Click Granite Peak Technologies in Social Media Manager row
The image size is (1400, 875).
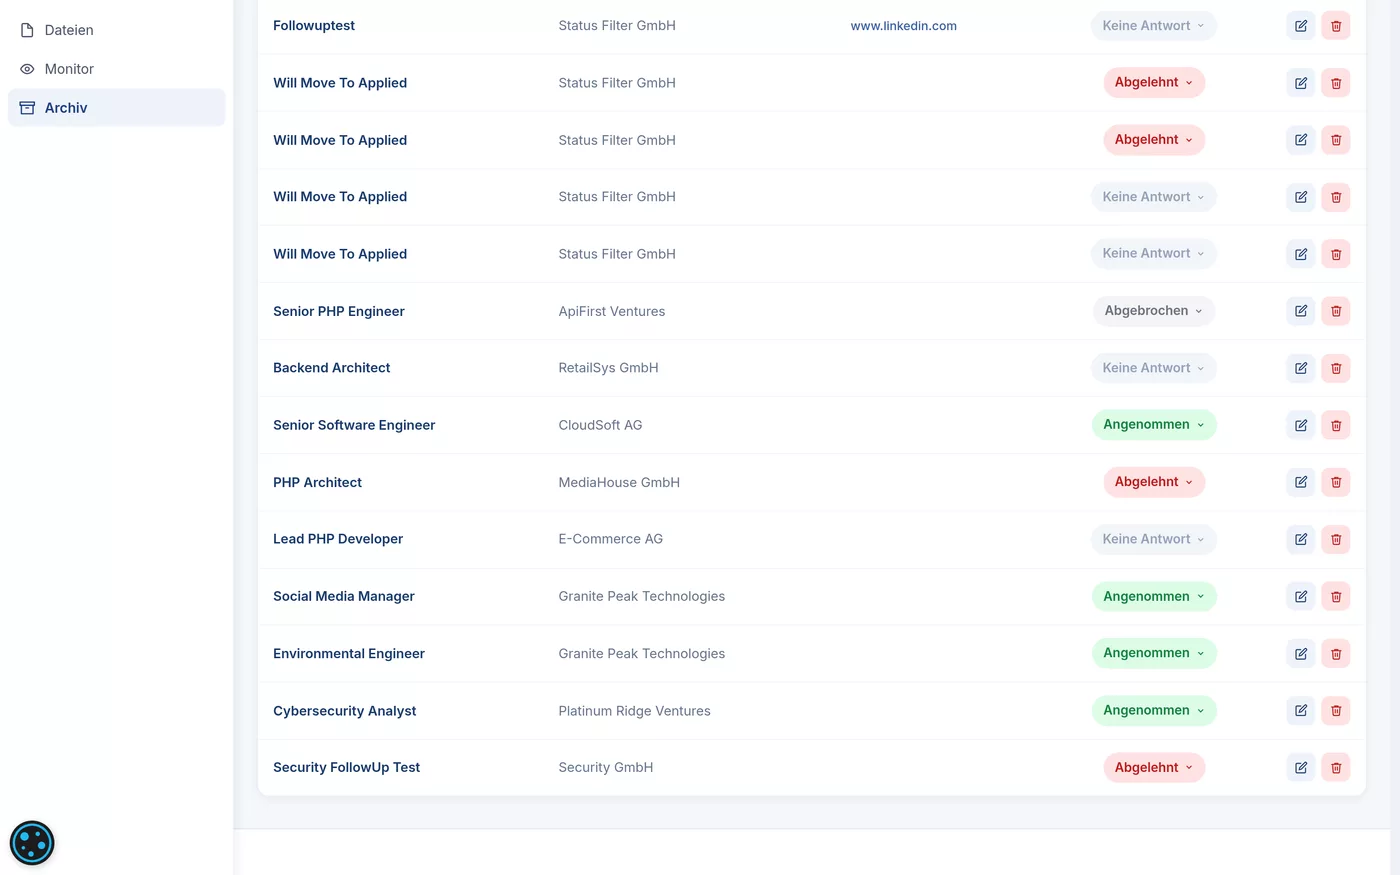[x=642, y=596]
